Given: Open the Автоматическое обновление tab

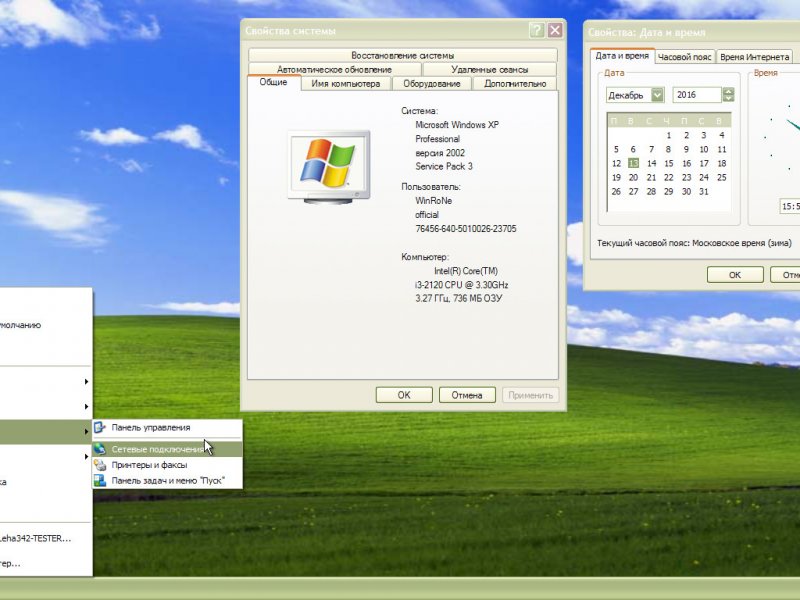Looking at the screenshot, I should 334,69.
